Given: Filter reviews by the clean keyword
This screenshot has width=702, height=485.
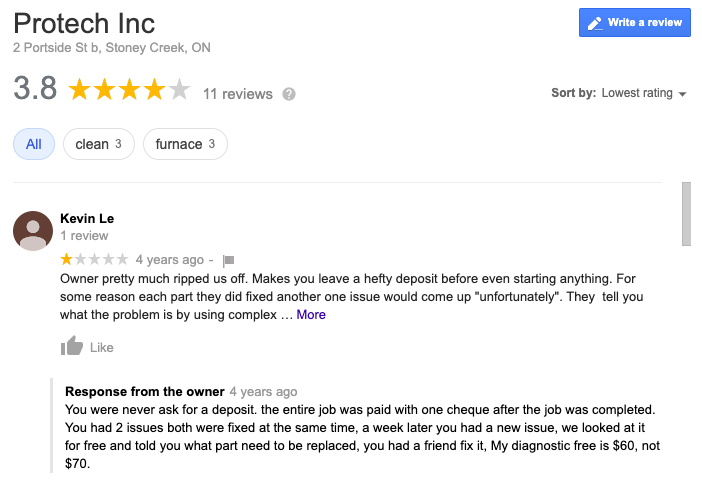Looking at the screenshot, I should click(x=98, y=144).
